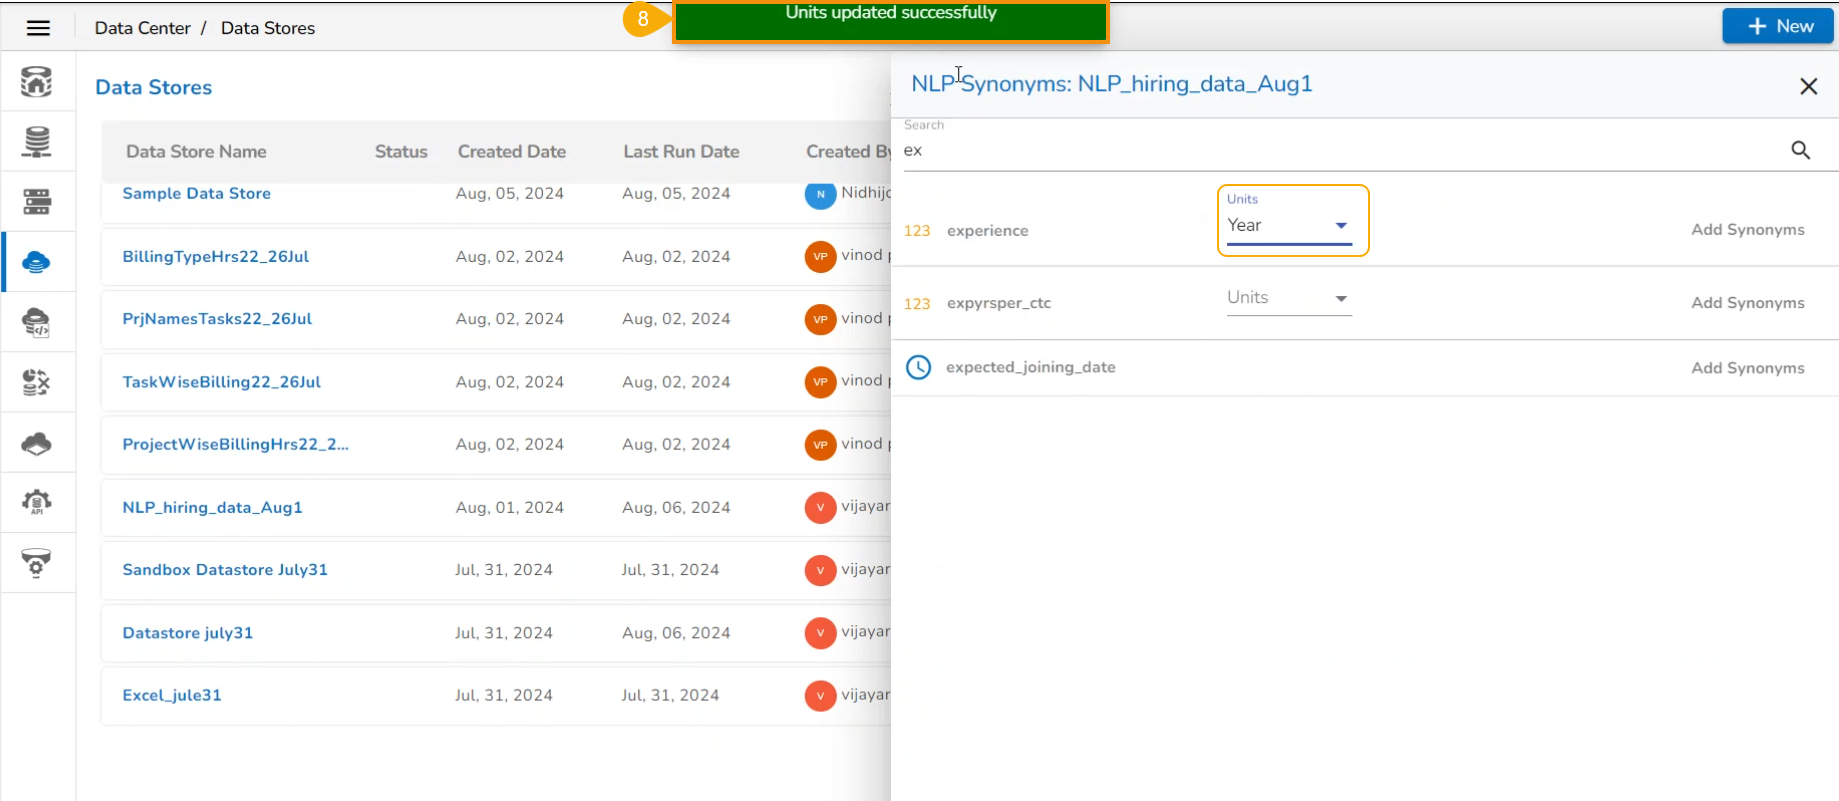Viewport: 1839px width, 801px height.
Task: Click the VP avatar in TaskWiseBilling22_26Jul row
Action: [x=820, y=382]
